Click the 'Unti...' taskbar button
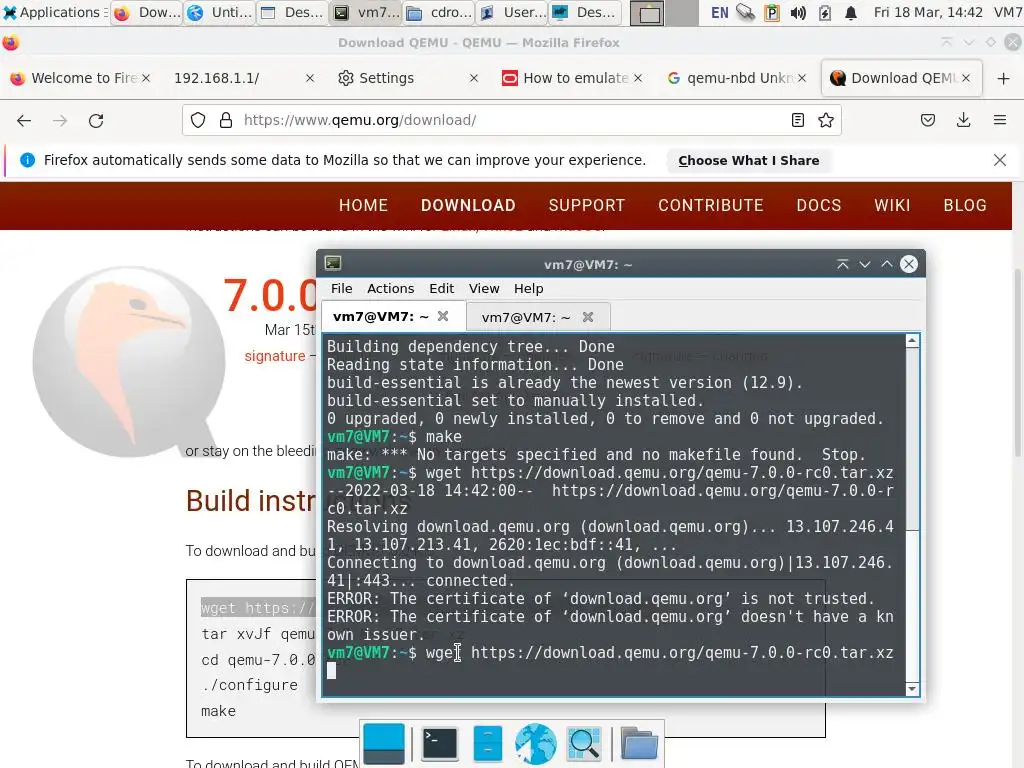 [x=219, y=12]
